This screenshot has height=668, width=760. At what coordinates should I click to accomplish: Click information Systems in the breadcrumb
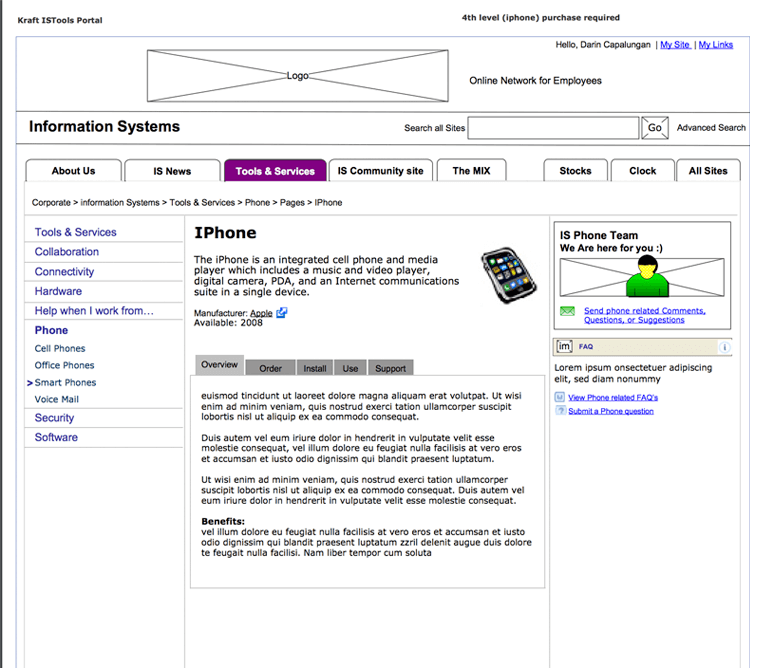(x=120, y=203)
